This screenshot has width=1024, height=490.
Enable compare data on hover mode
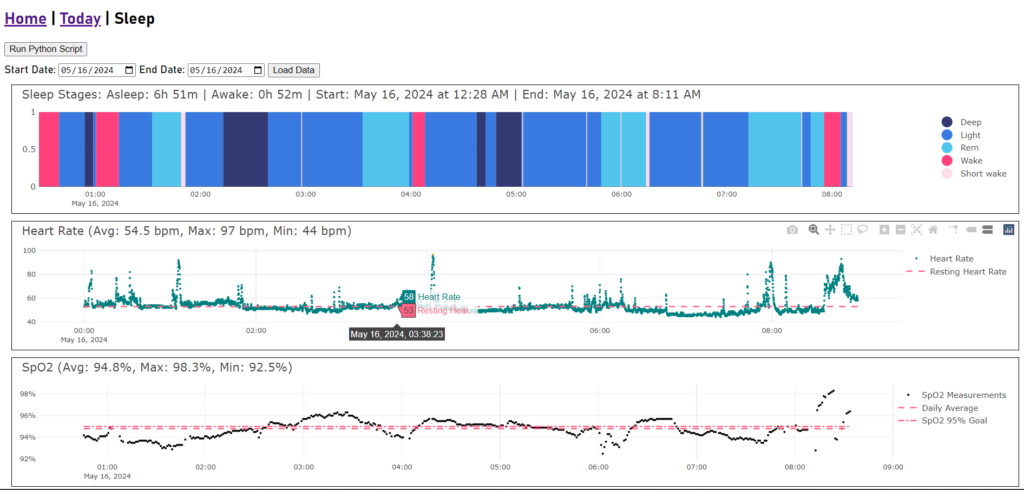[x=987, y=230]
